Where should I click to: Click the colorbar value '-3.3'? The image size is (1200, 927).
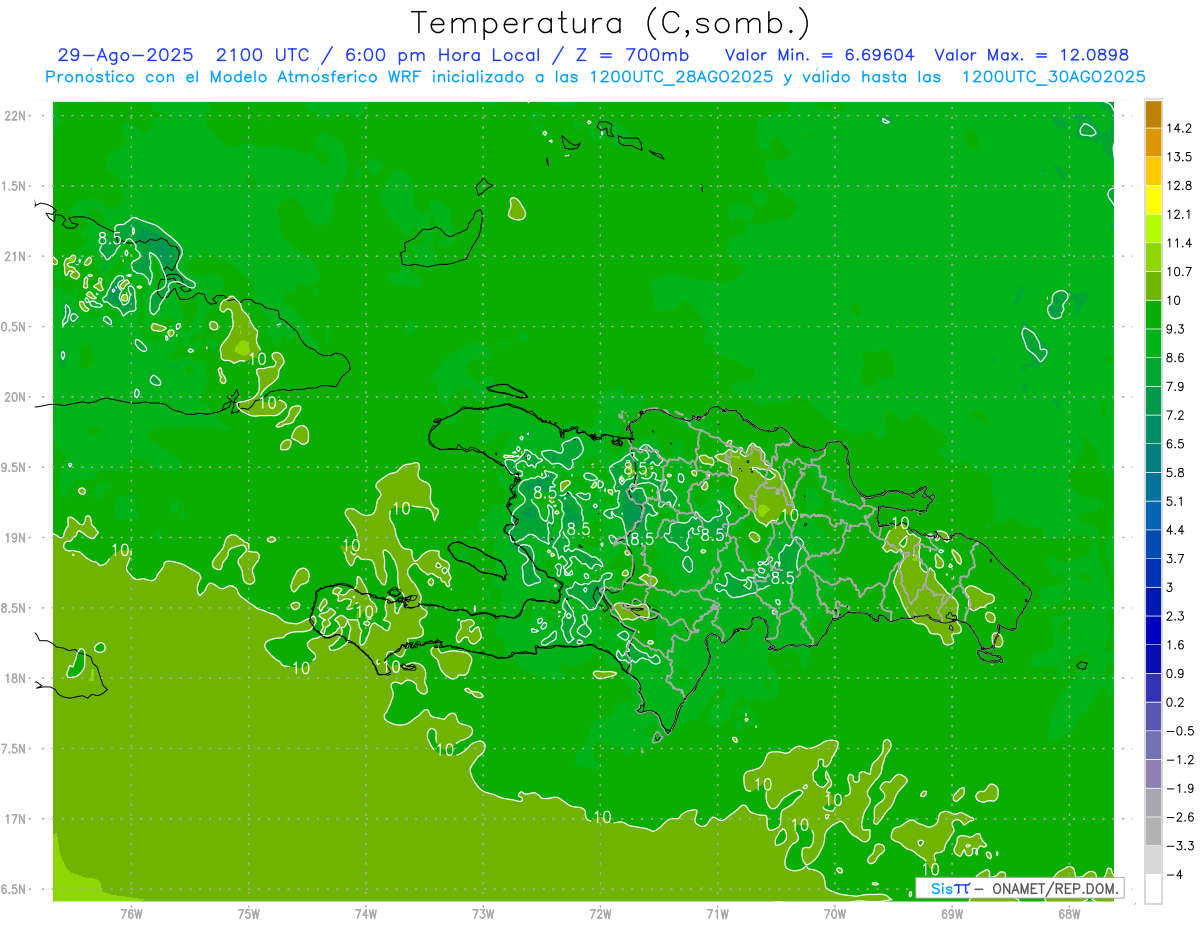(x=1180, y=846)
